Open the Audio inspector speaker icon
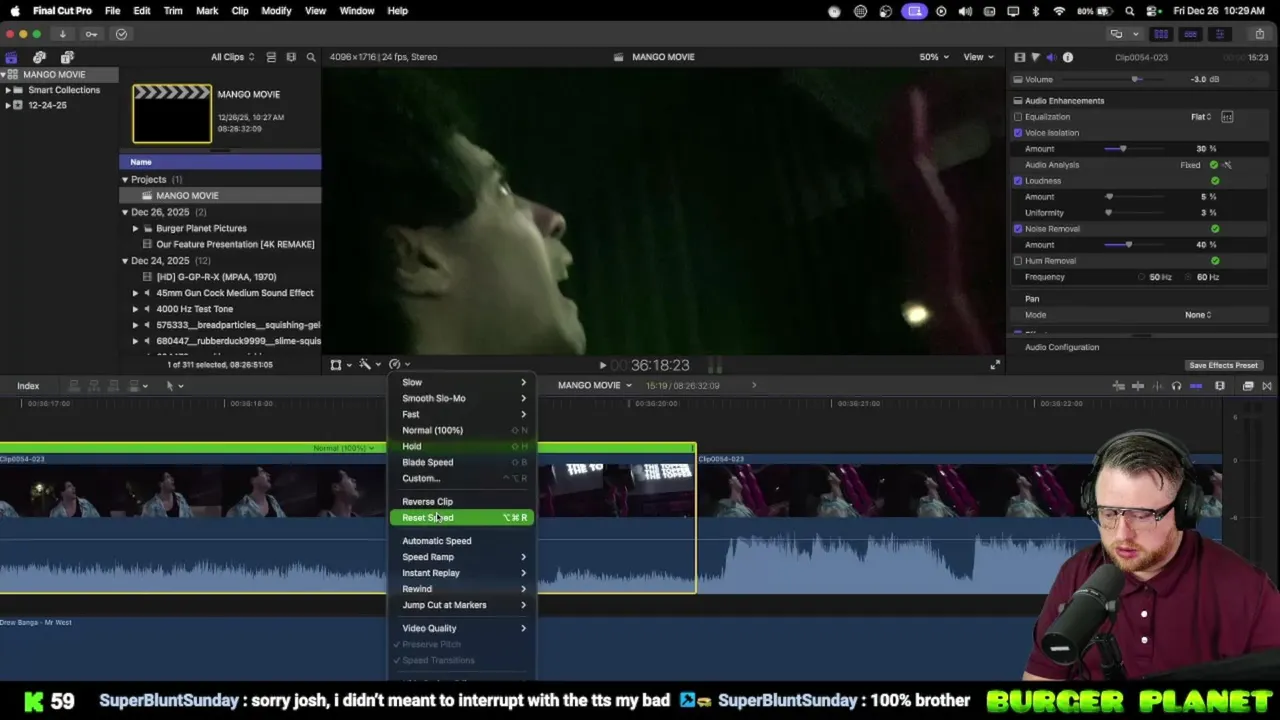1280x720 pixels. coord(1051,58)
